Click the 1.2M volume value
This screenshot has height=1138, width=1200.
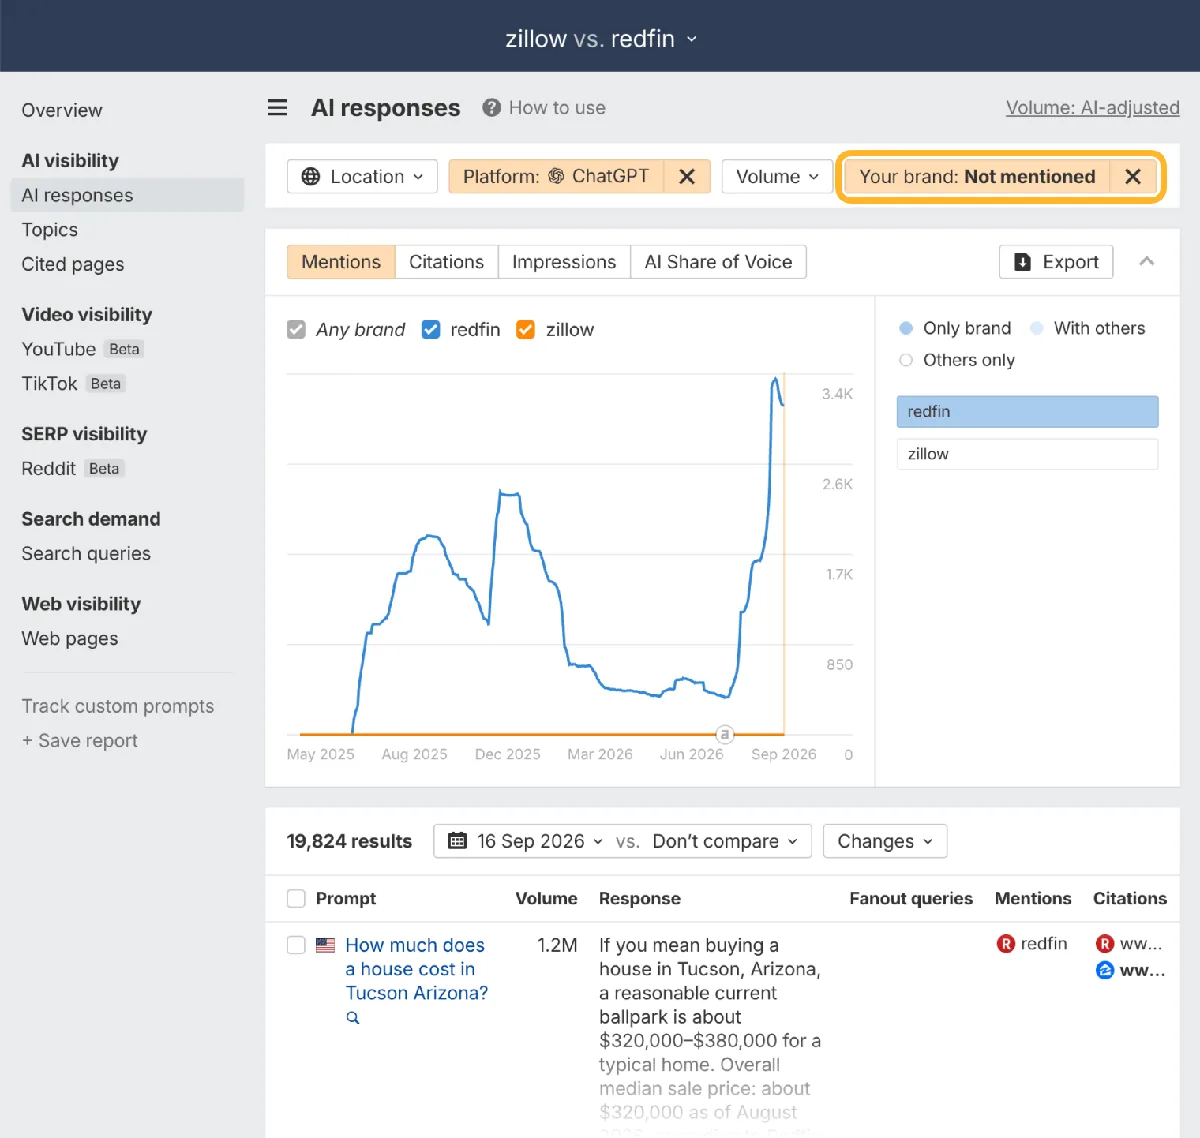[x=557, y=945]
